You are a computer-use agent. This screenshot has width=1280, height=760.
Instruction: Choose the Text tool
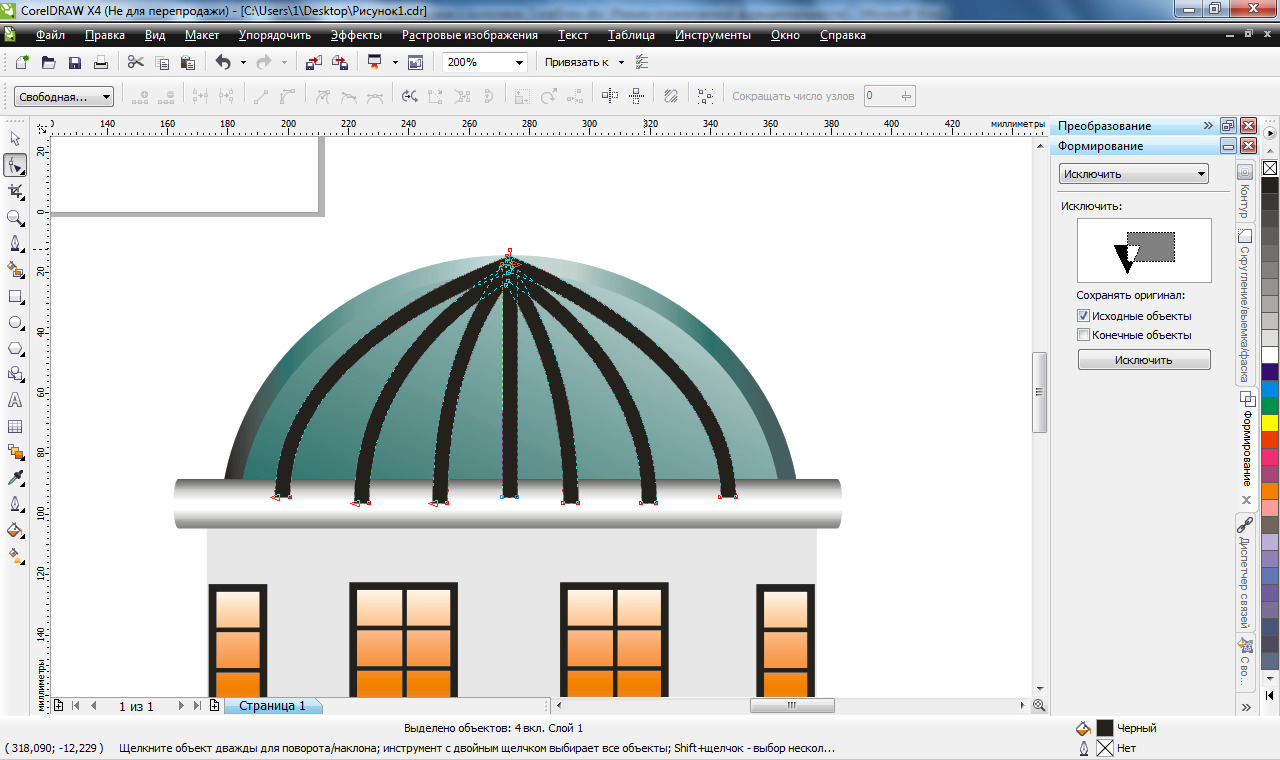coord(15,400)
